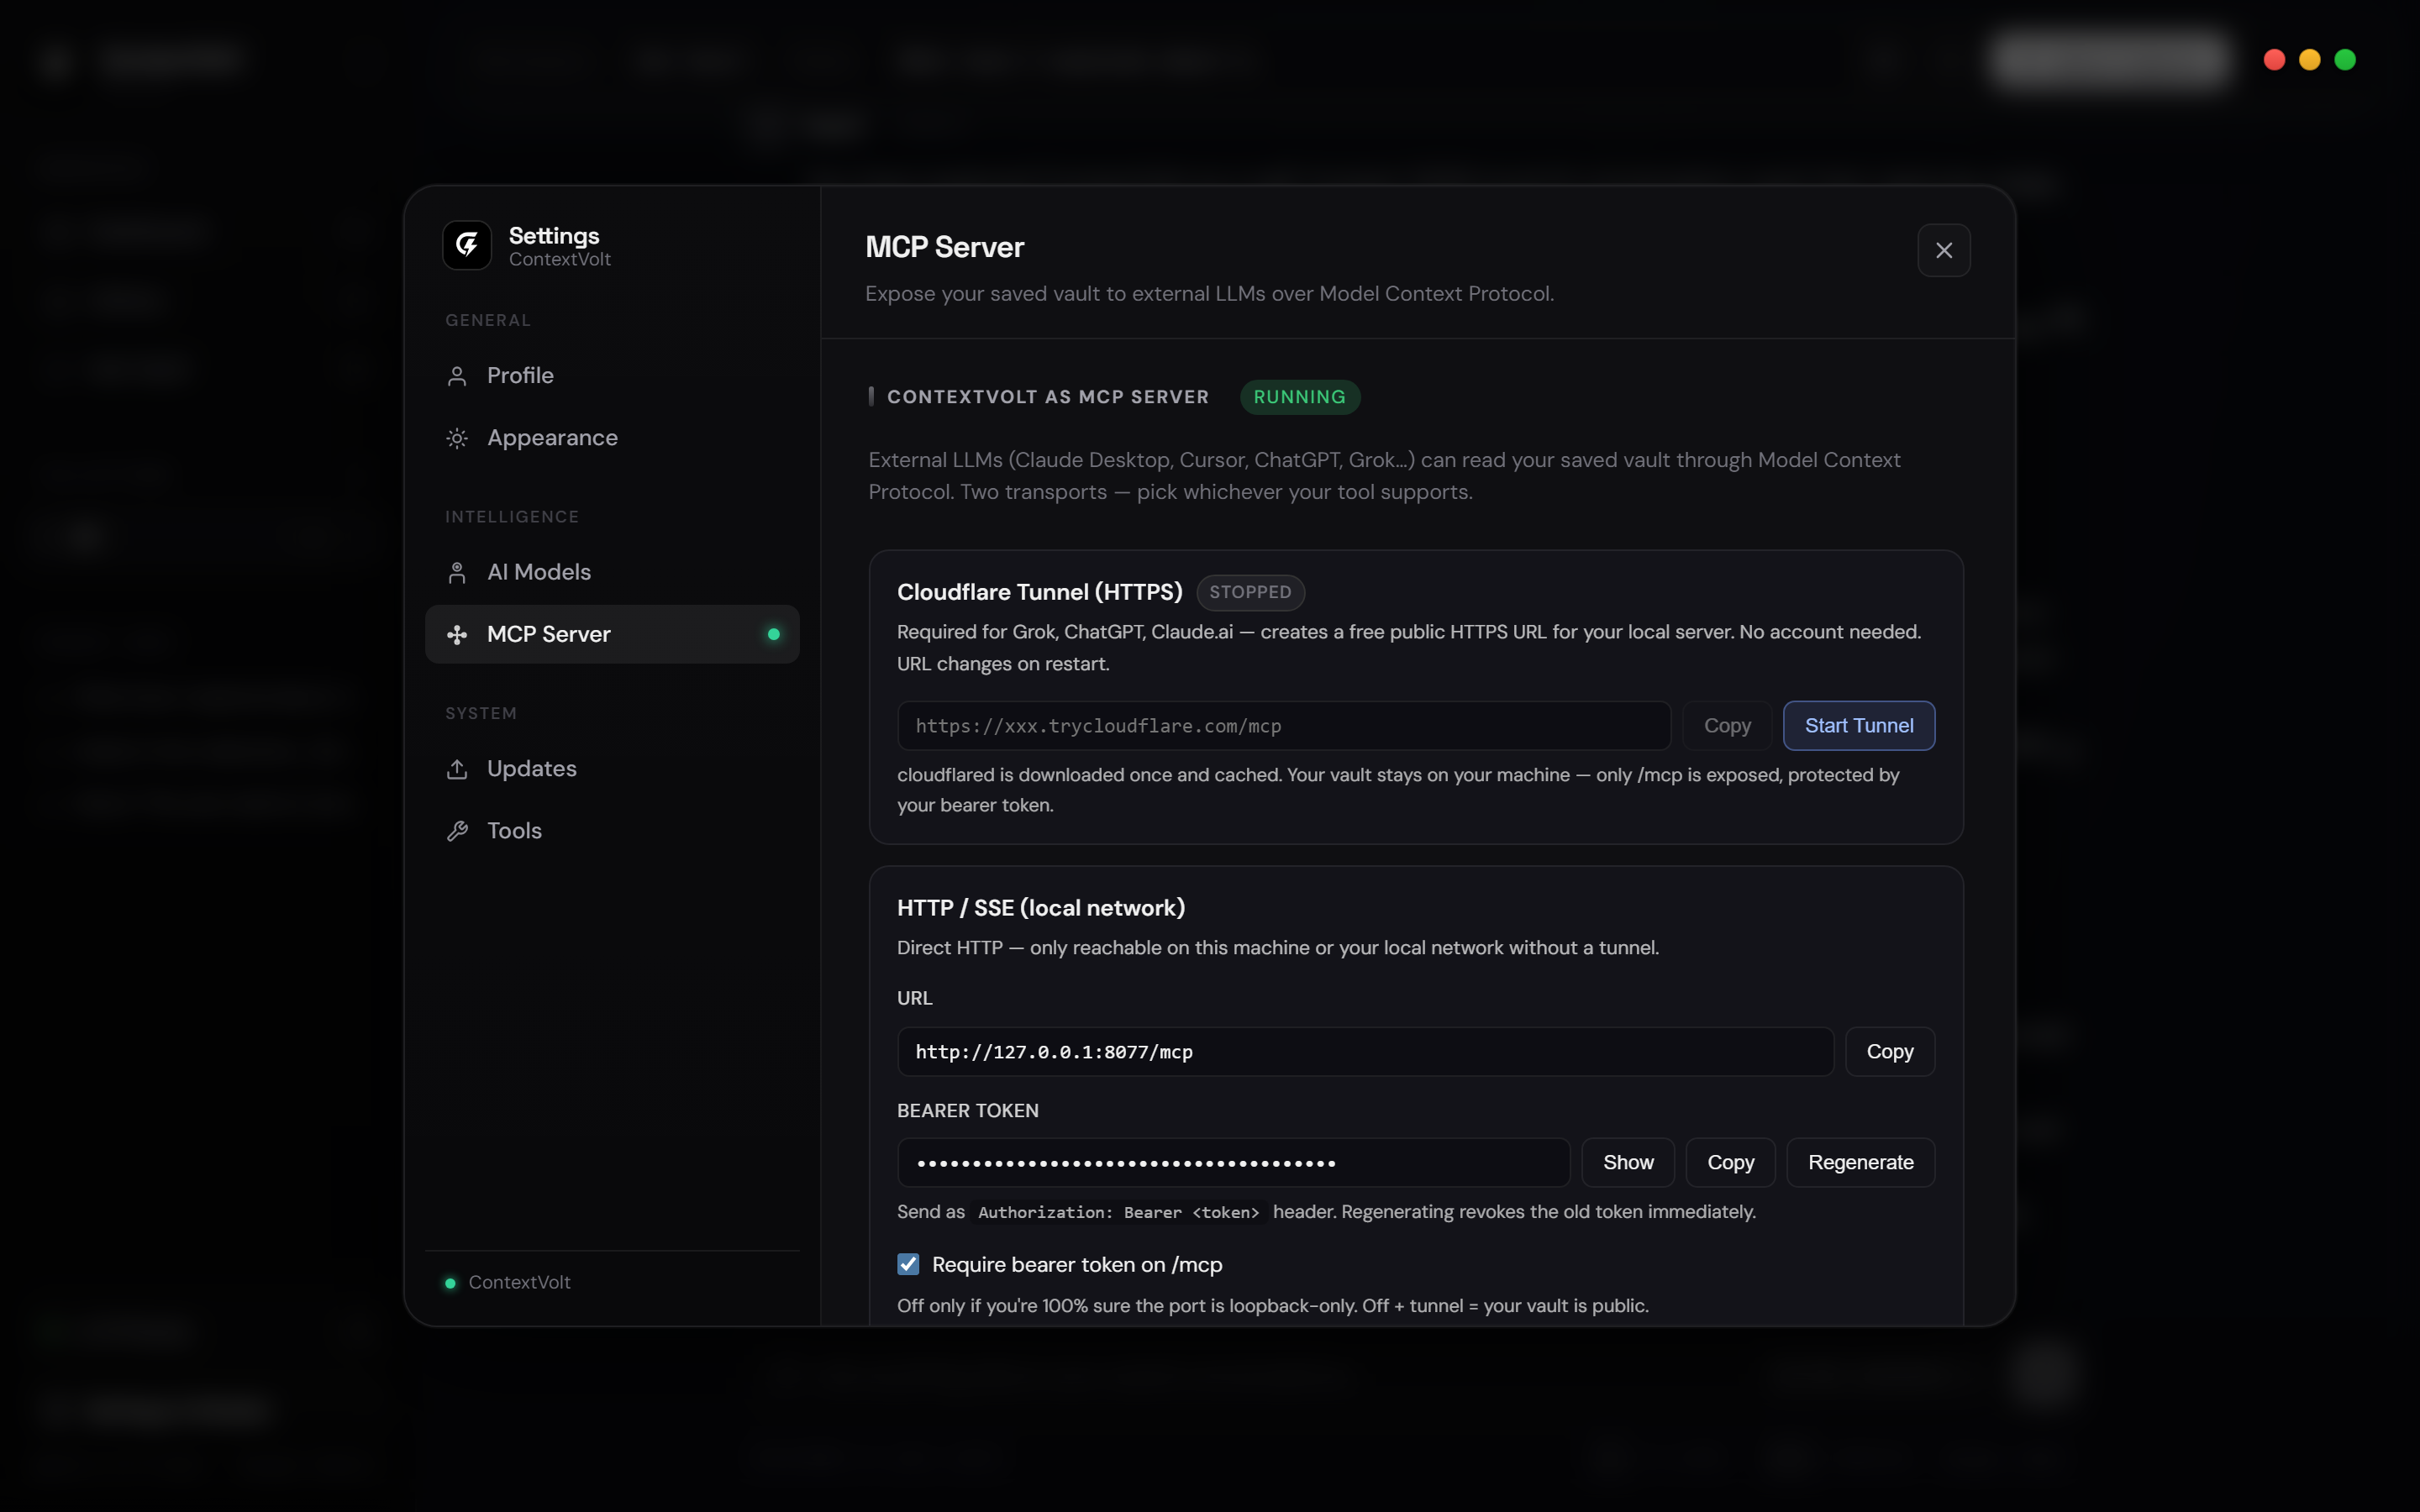Viewport: 2420px width, 1512px height.
Task: Click the trycloudflare URL field
Action: 1283,726
